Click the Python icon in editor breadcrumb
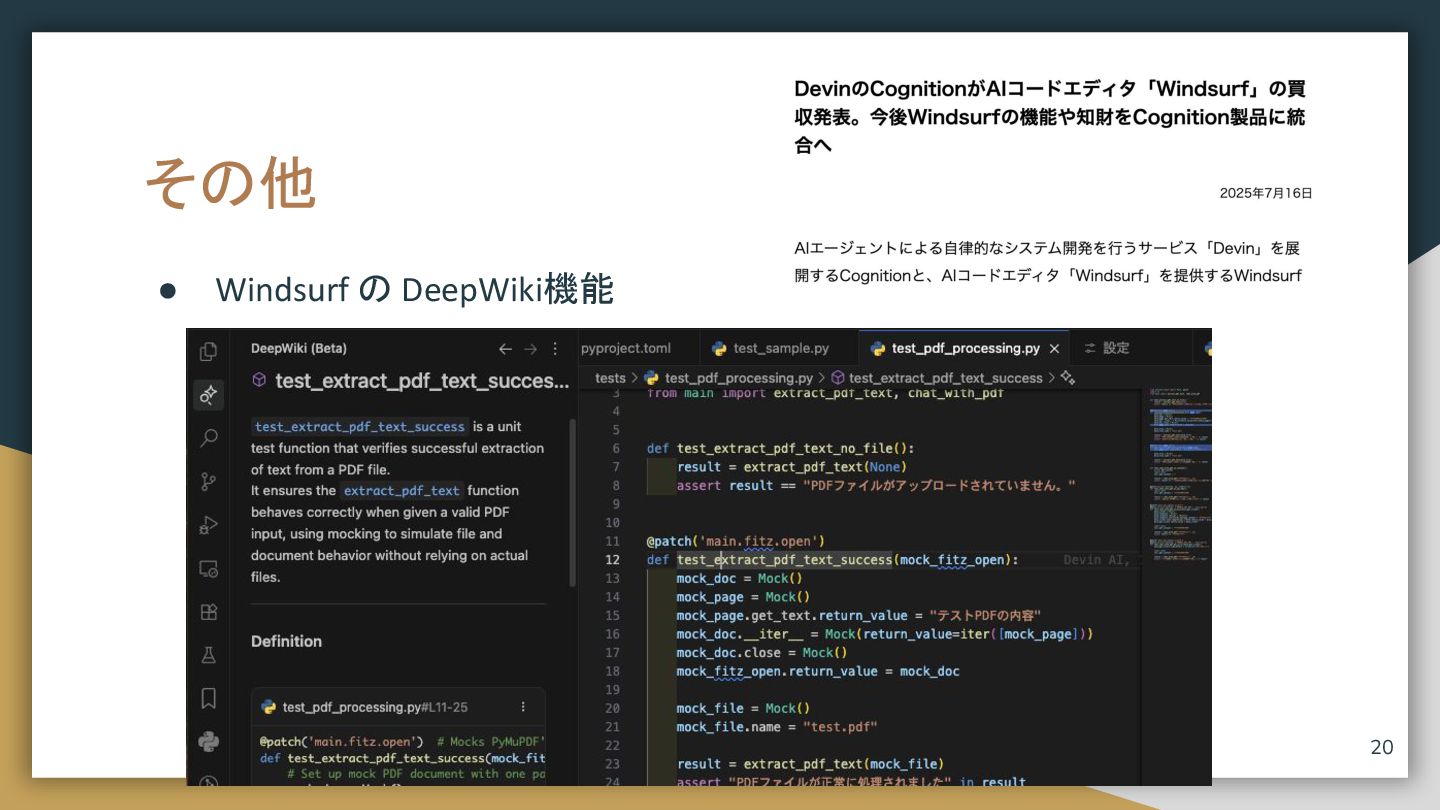1440x810 pixels. (x=652, y=378)
